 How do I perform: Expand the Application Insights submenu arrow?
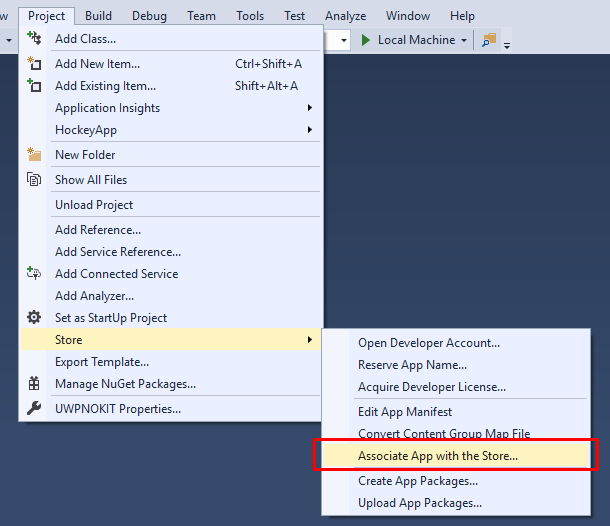(310, 107)
